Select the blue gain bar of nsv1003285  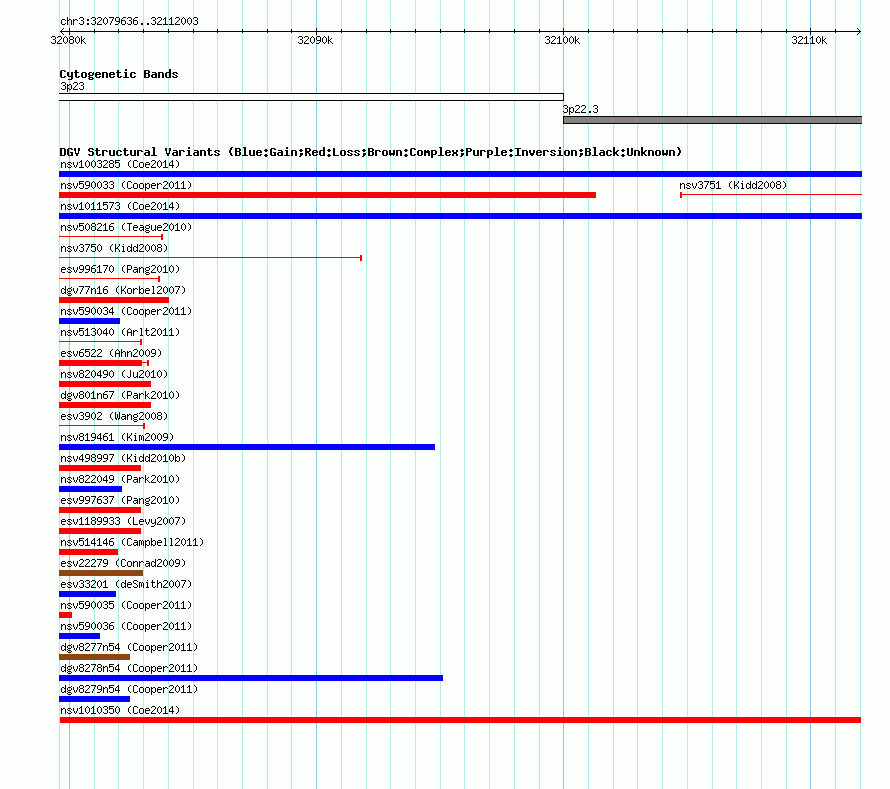[x=460, y=174]
